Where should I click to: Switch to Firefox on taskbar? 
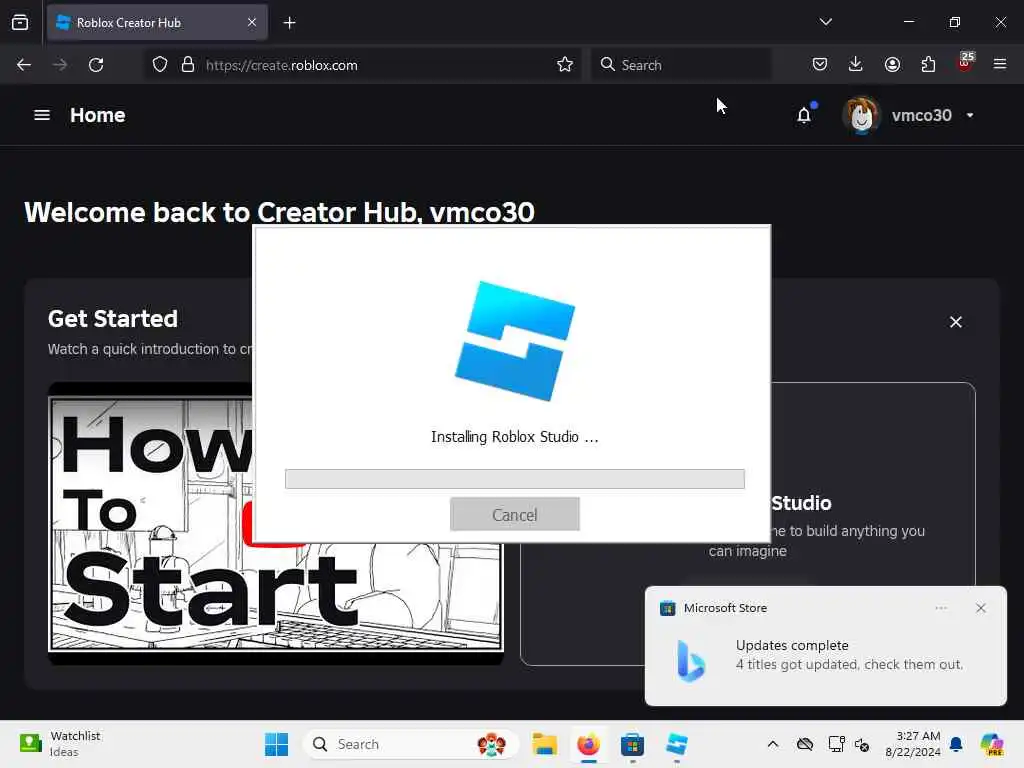tap(588, 744)
